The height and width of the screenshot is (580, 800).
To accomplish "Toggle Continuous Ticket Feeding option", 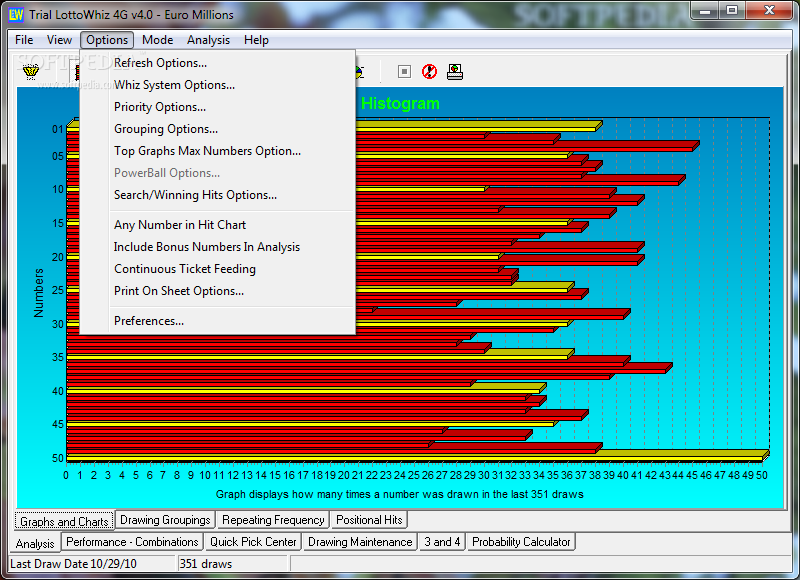I will 218,269.
